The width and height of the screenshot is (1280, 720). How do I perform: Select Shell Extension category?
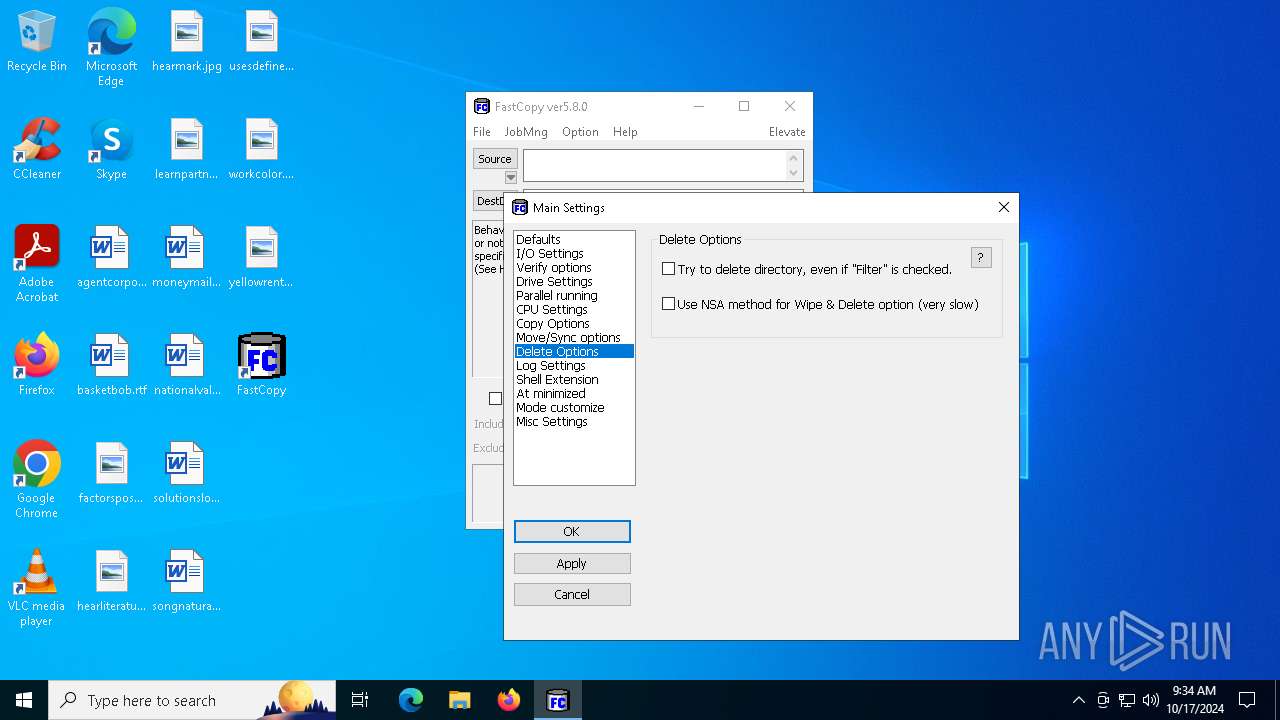pos(574,379)
